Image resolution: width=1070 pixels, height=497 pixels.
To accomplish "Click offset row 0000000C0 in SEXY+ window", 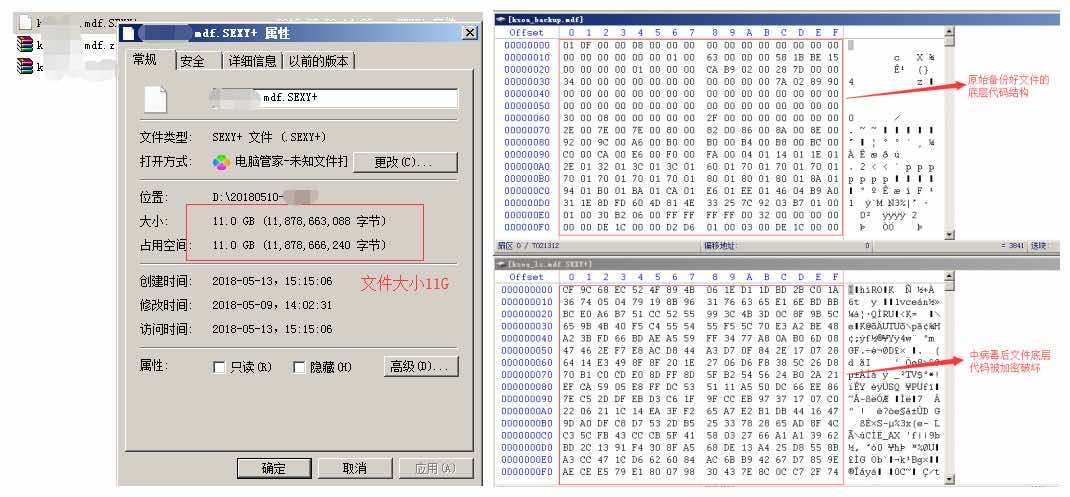I will click(527, 435).
